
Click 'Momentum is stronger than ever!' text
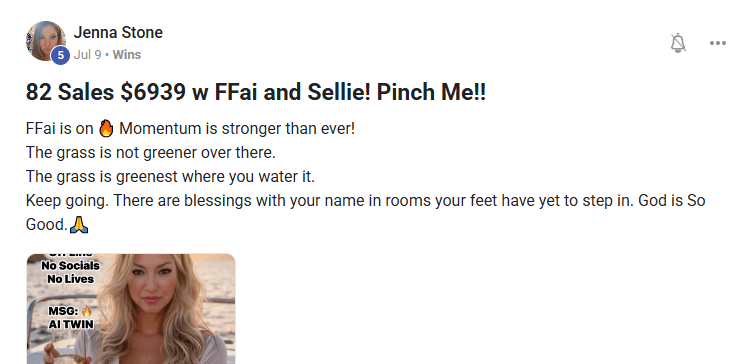point(237,128)
